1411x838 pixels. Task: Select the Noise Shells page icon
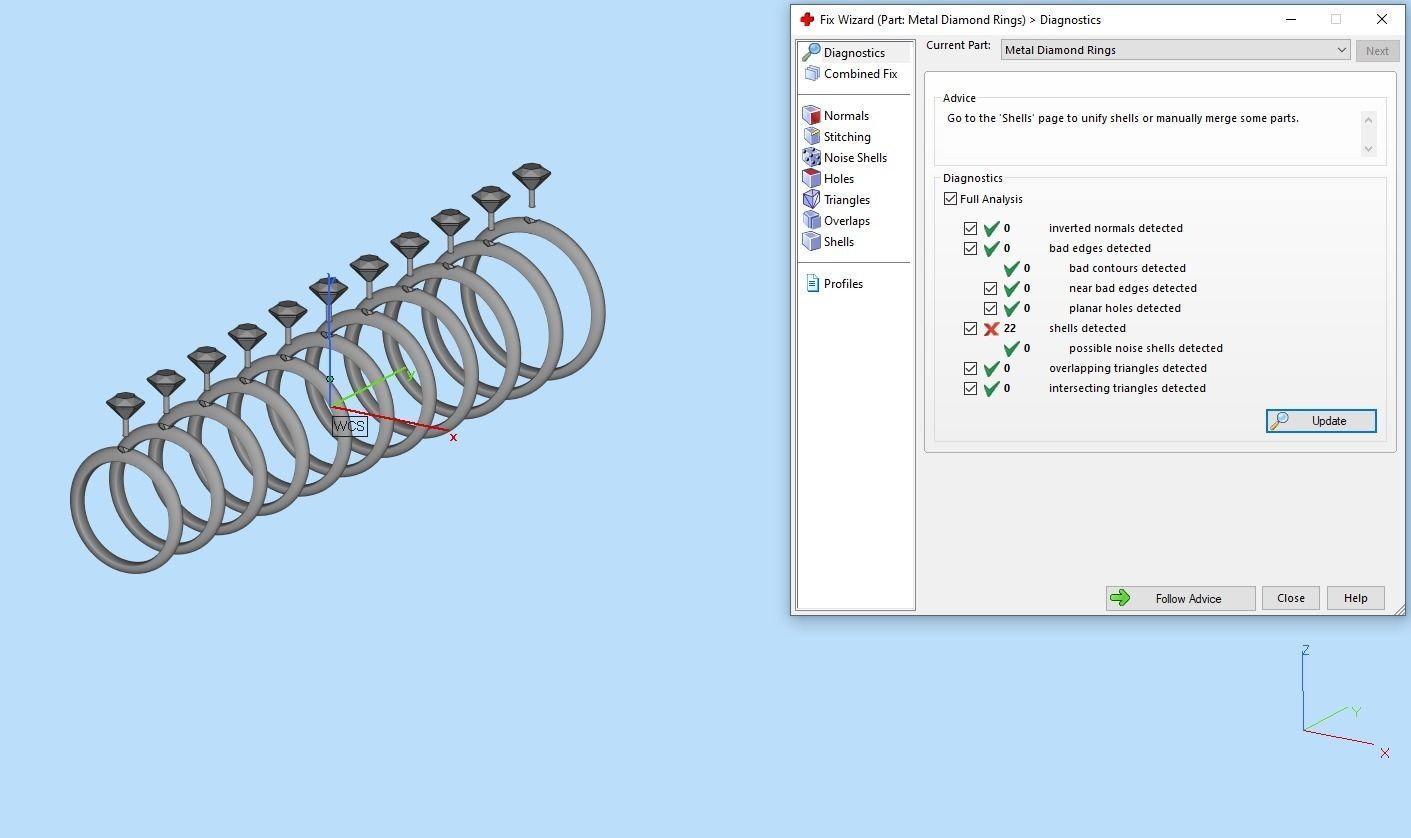[x=811, y=157]
